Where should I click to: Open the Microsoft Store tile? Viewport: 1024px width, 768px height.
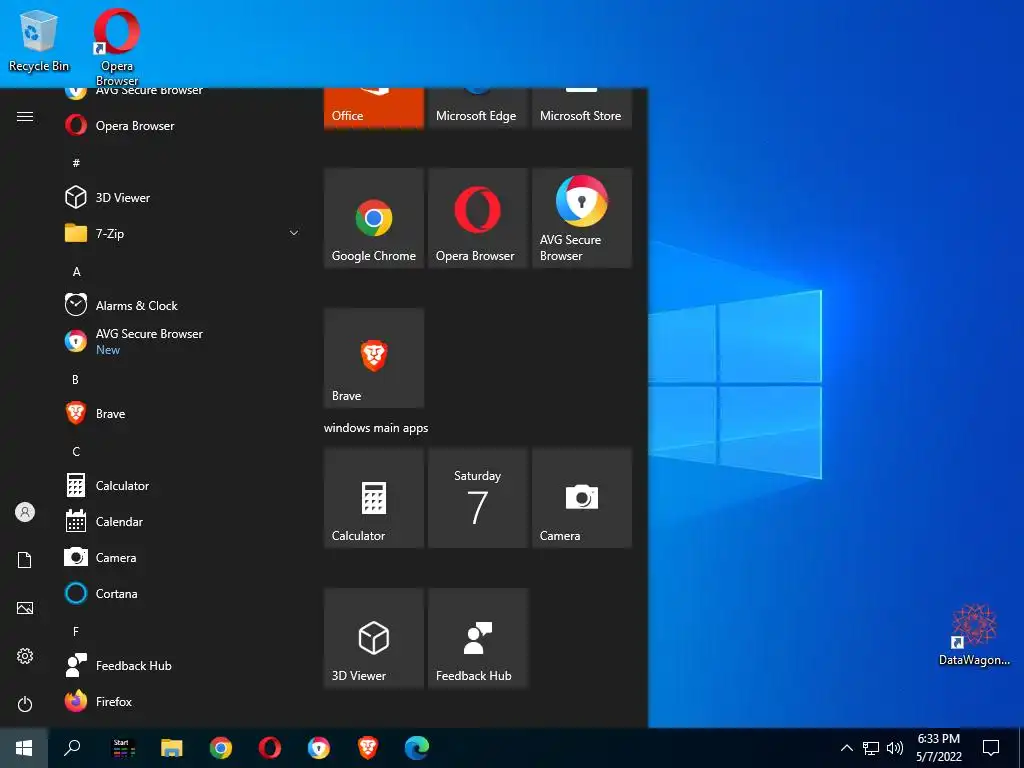point(582,108)
